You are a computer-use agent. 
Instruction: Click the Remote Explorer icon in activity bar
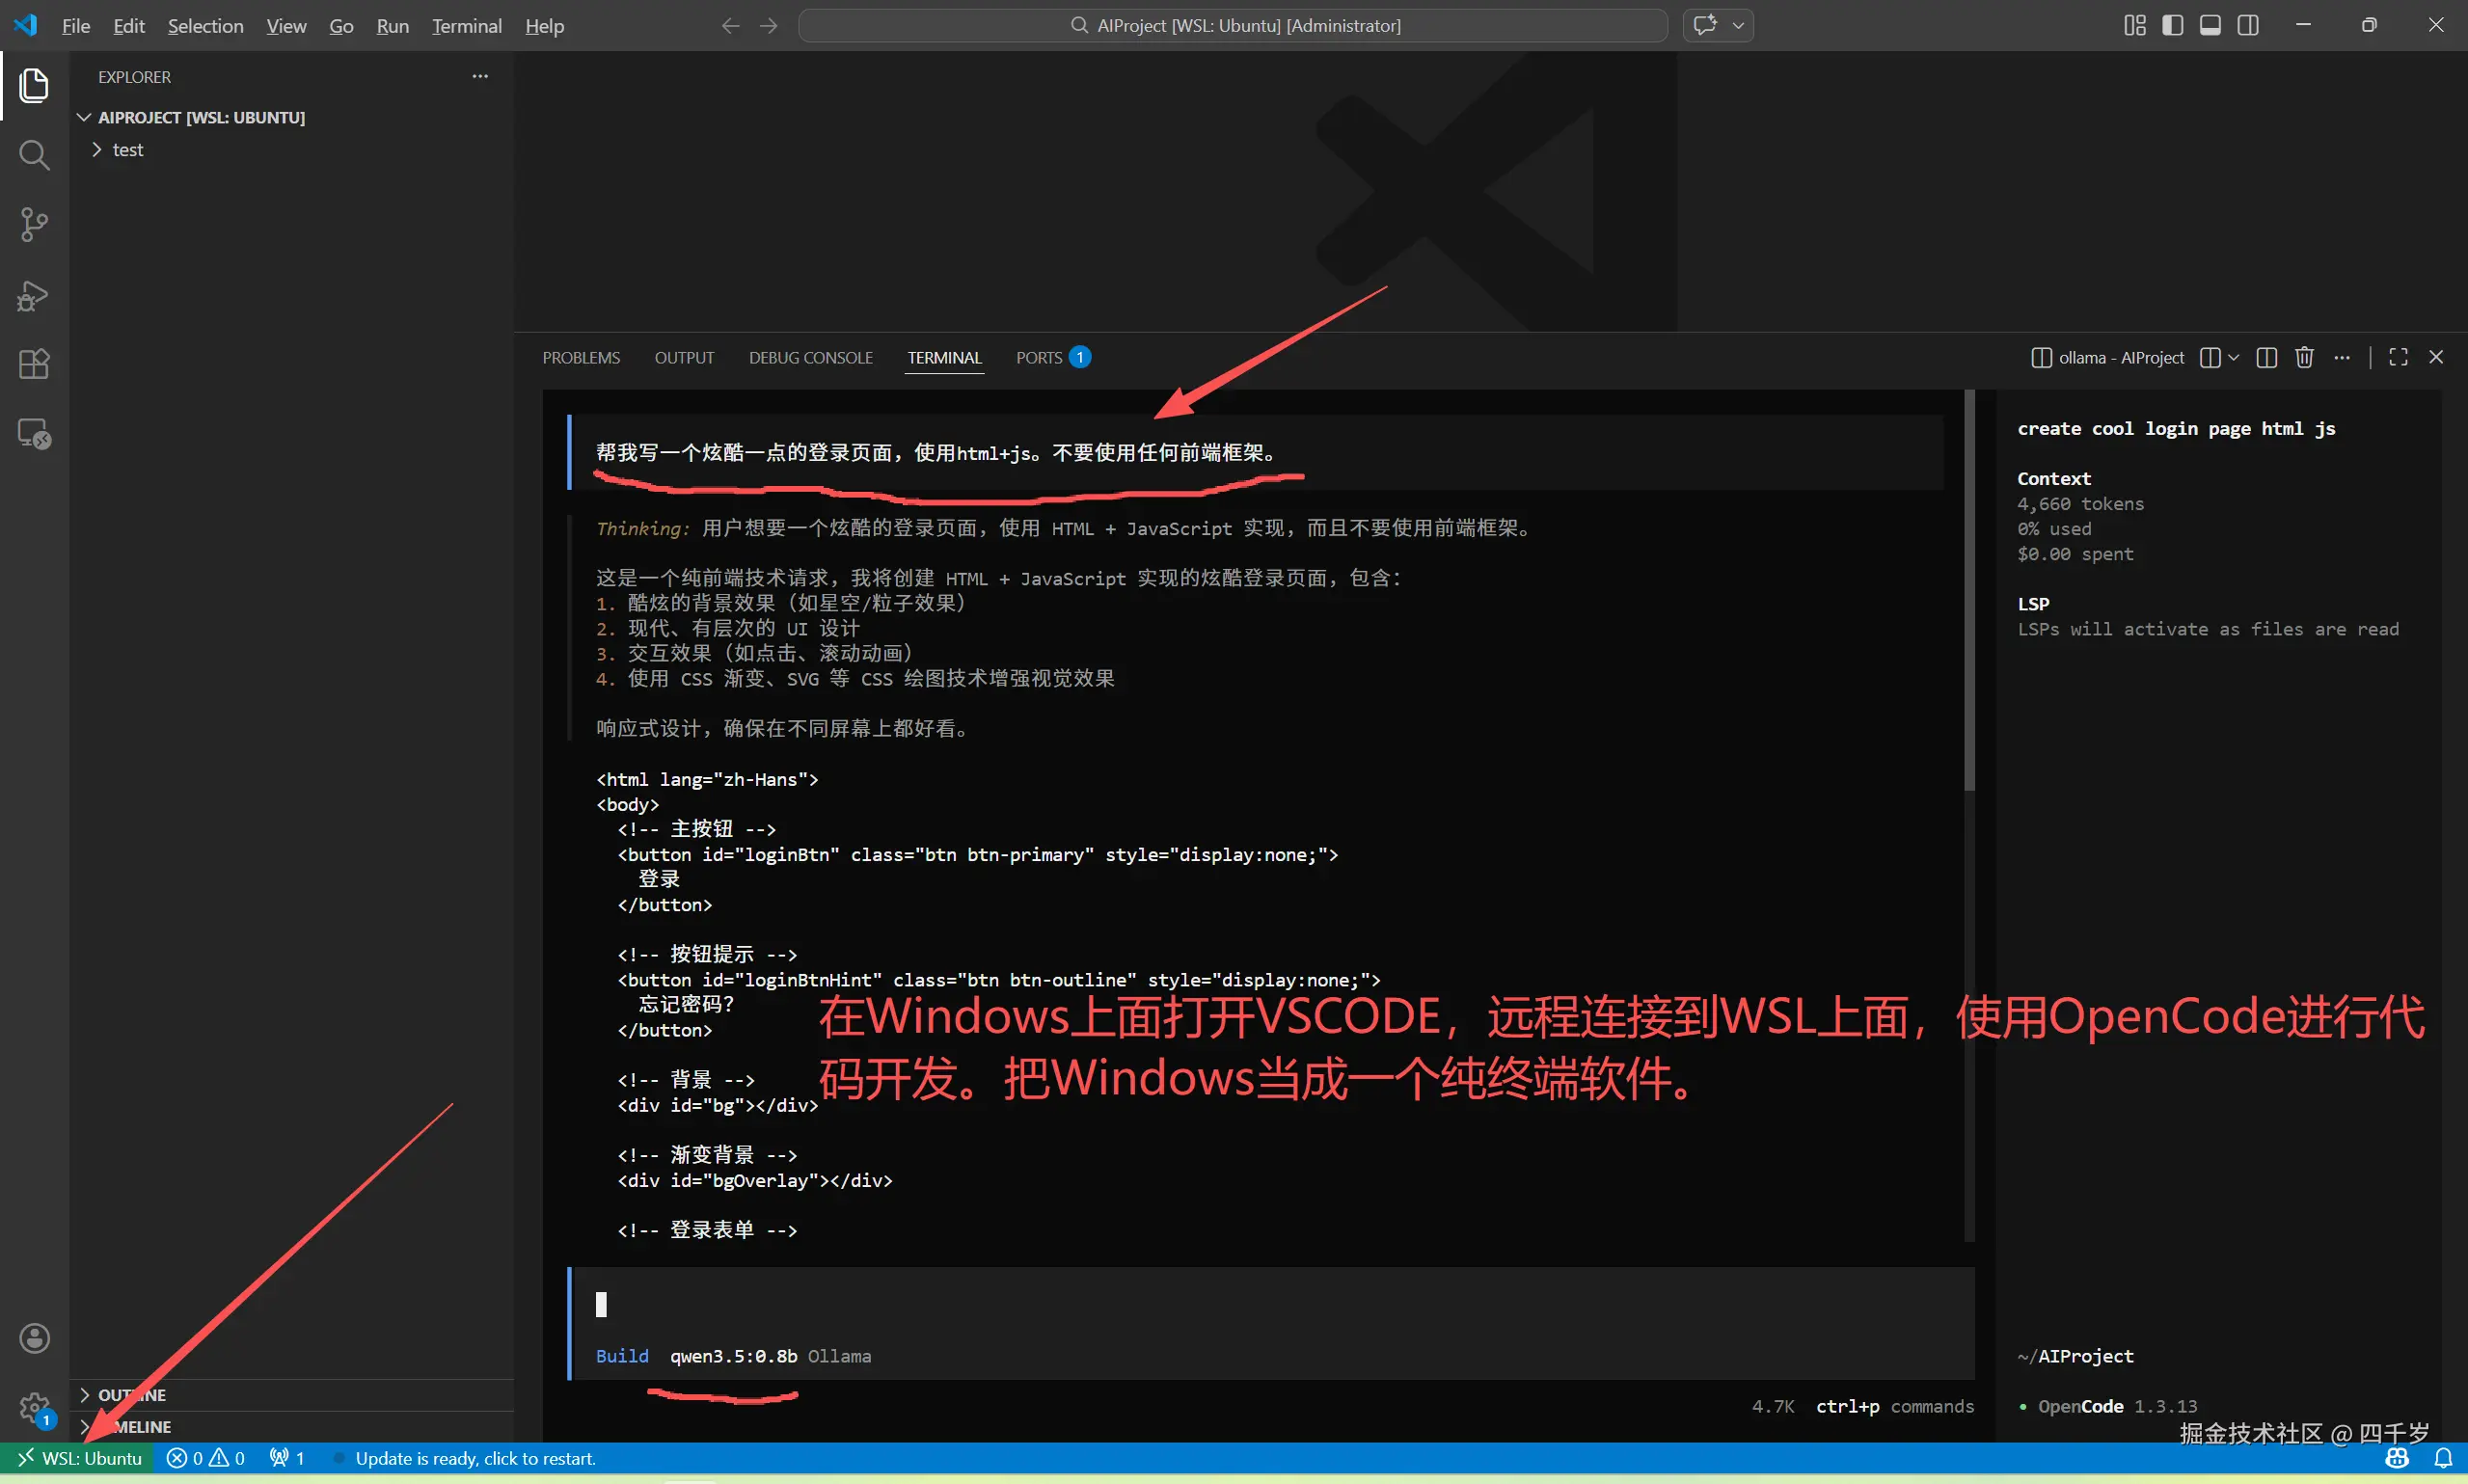[35, 432]
